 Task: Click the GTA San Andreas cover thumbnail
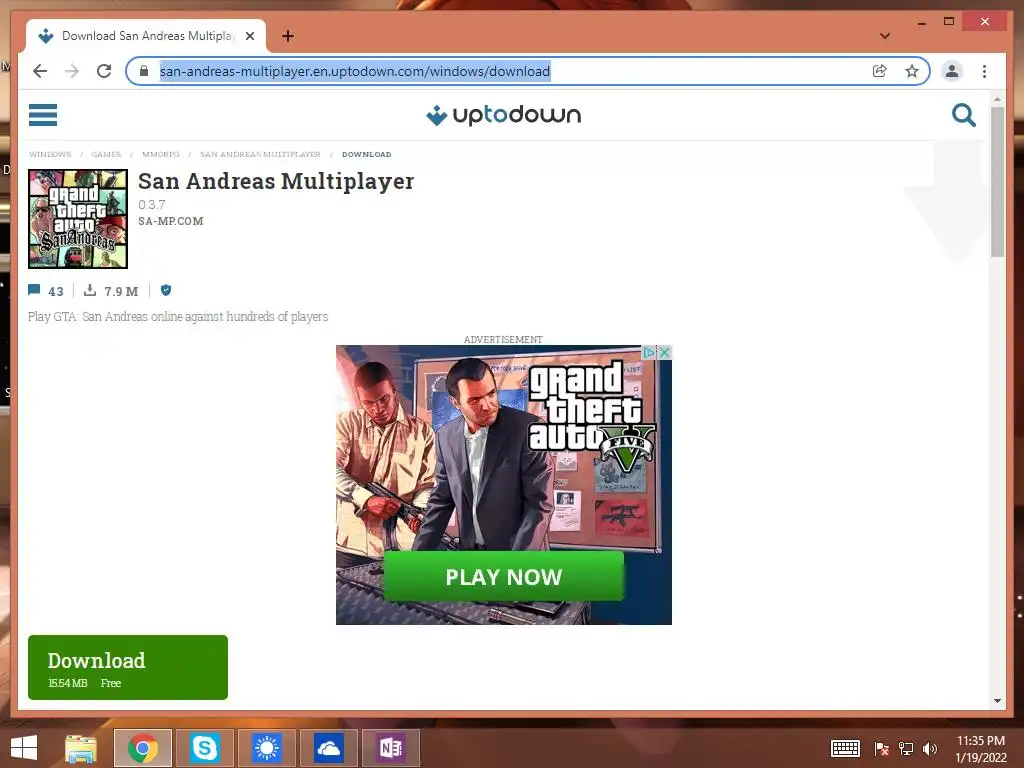pyautogui.click(x=78, y=219)
